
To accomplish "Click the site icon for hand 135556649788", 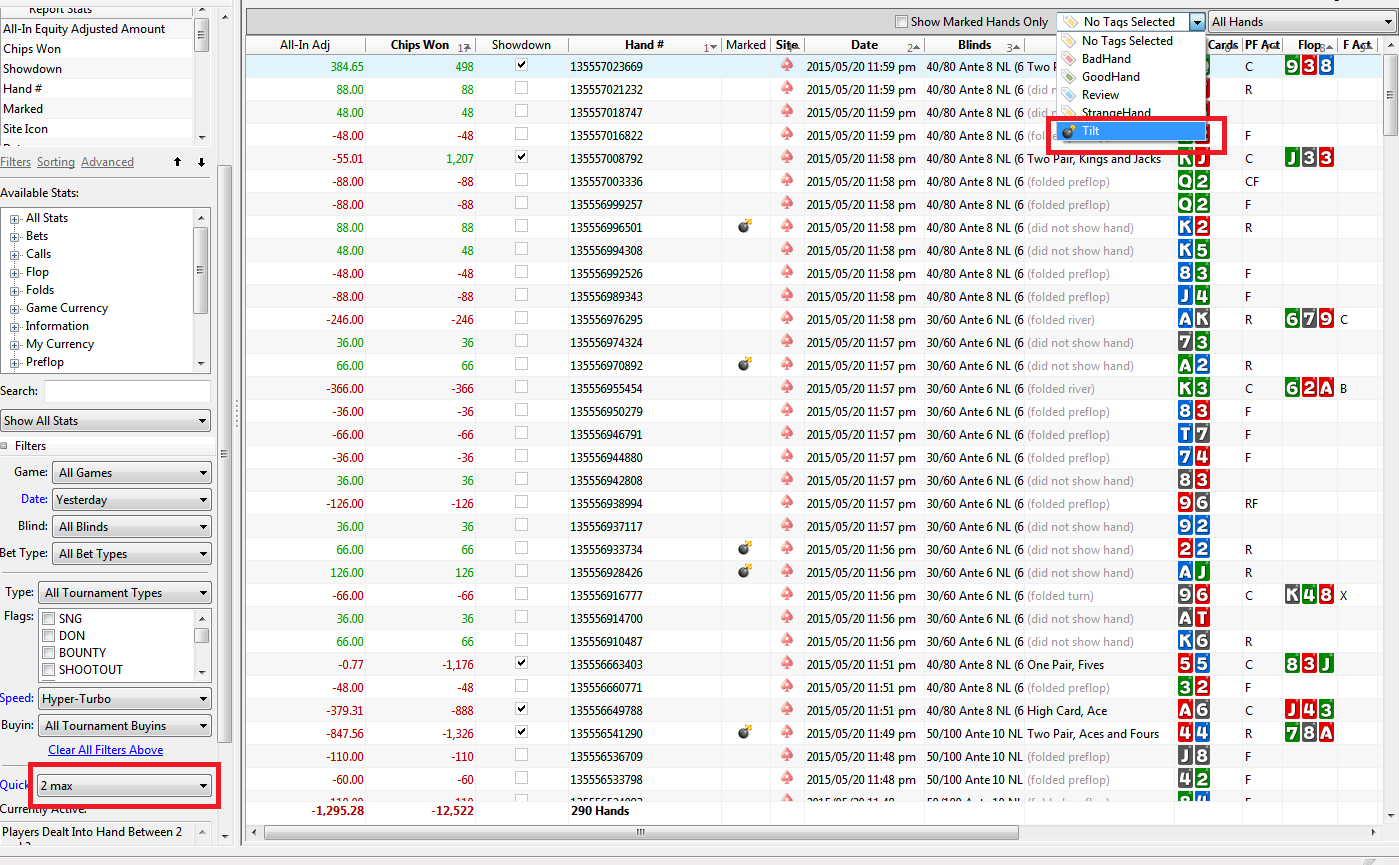I will pyautogui.click(x=787, y=710).
